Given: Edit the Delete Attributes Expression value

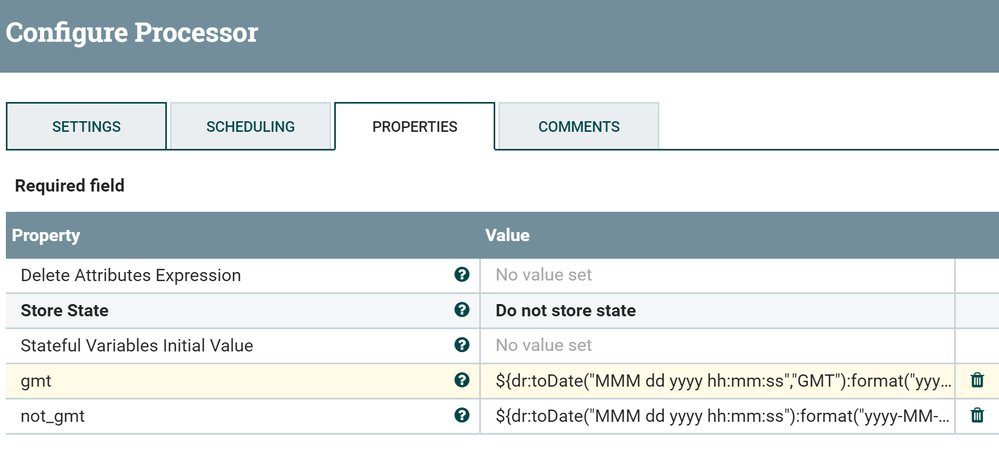Looking at the screenshot, I should pos(716,275).
